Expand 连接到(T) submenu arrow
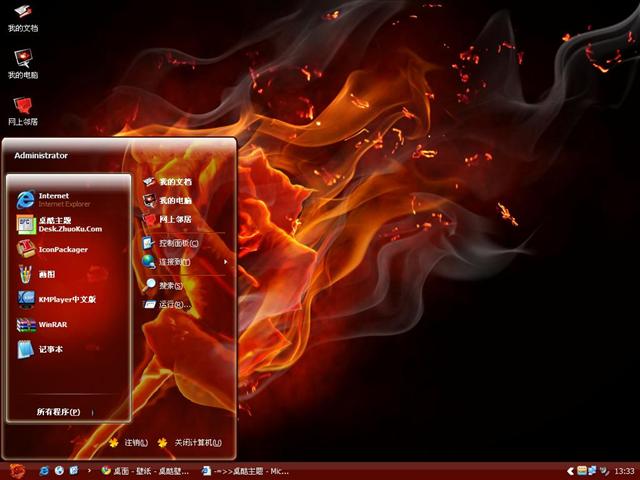Screen dimensions: 640x480 pyautogui.click(x=225, y=262)
